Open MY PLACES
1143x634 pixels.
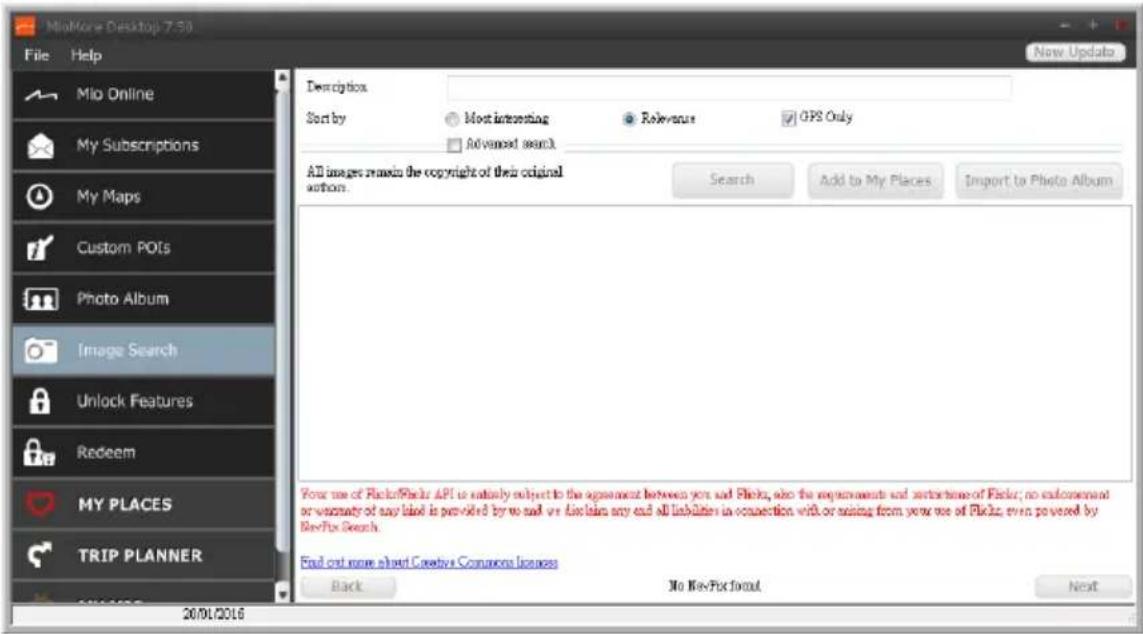[144, 504]
